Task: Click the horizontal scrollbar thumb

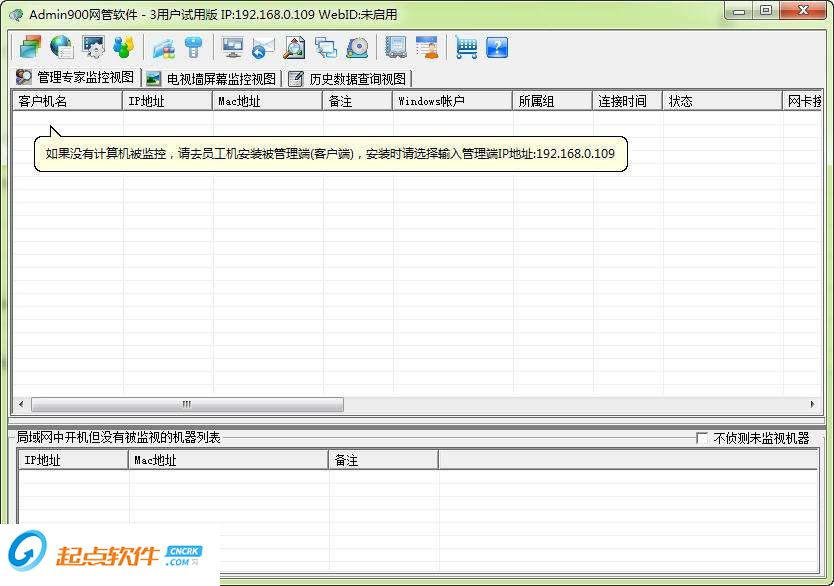Action: [187, 404]
